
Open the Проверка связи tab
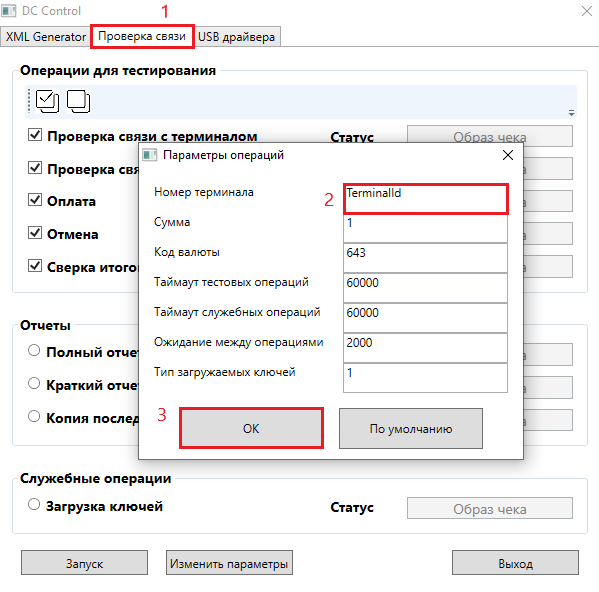point(142,36)
